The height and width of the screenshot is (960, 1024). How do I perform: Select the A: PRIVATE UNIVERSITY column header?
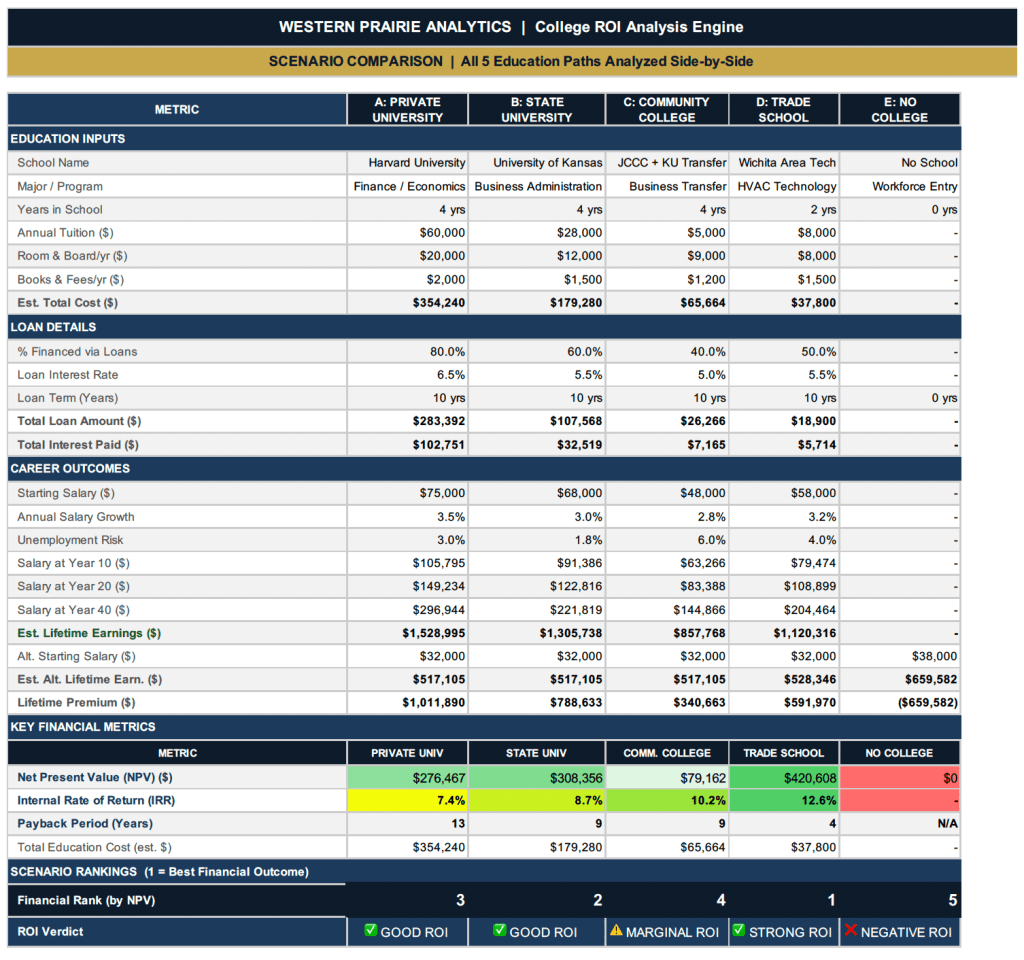(407, 109)
